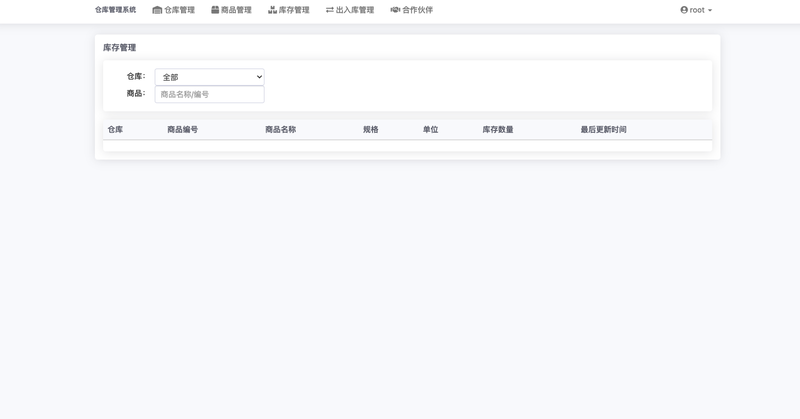Viewport: 800px width, 419px height.
Task: Open the 仓库管理 menu item
Action: click(x=173, y=10)
